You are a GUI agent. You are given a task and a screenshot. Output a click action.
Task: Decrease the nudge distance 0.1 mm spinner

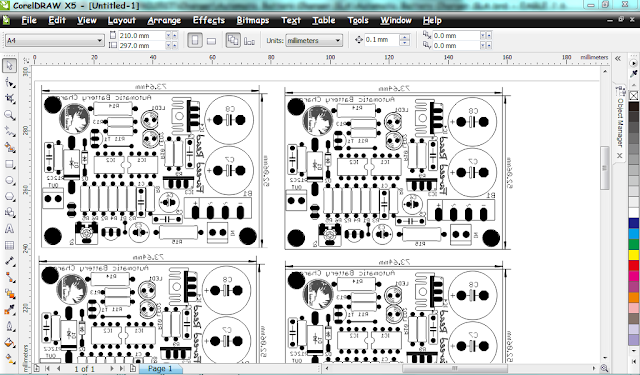(404, 43)
